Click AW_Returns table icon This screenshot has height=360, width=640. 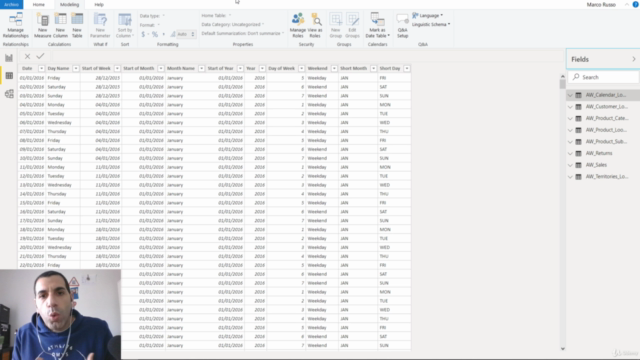(x=578, y=153)
